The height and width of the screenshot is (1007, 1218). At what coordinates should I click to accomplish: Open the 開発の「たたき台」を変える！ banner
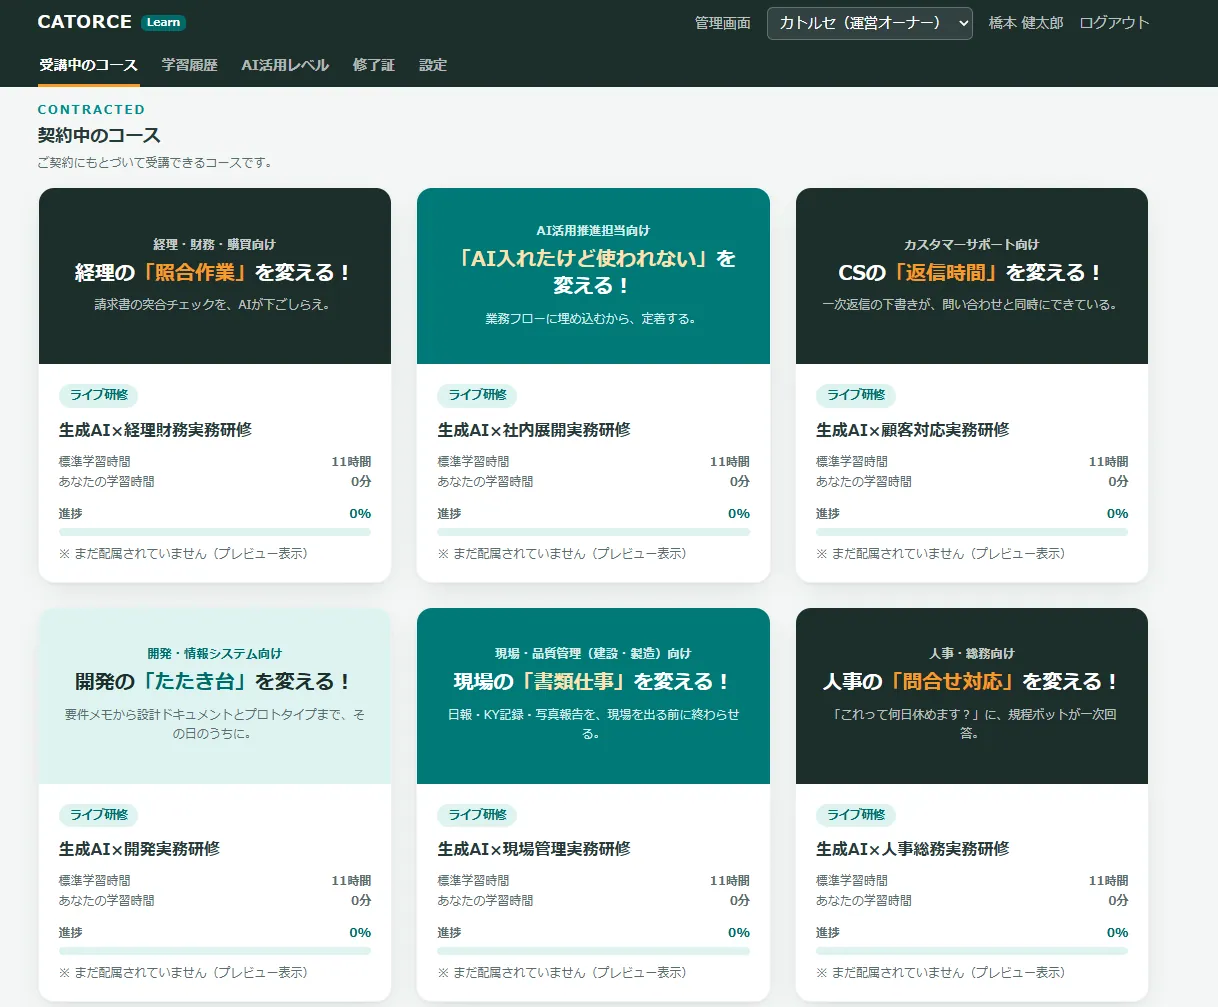pos(215,696)
